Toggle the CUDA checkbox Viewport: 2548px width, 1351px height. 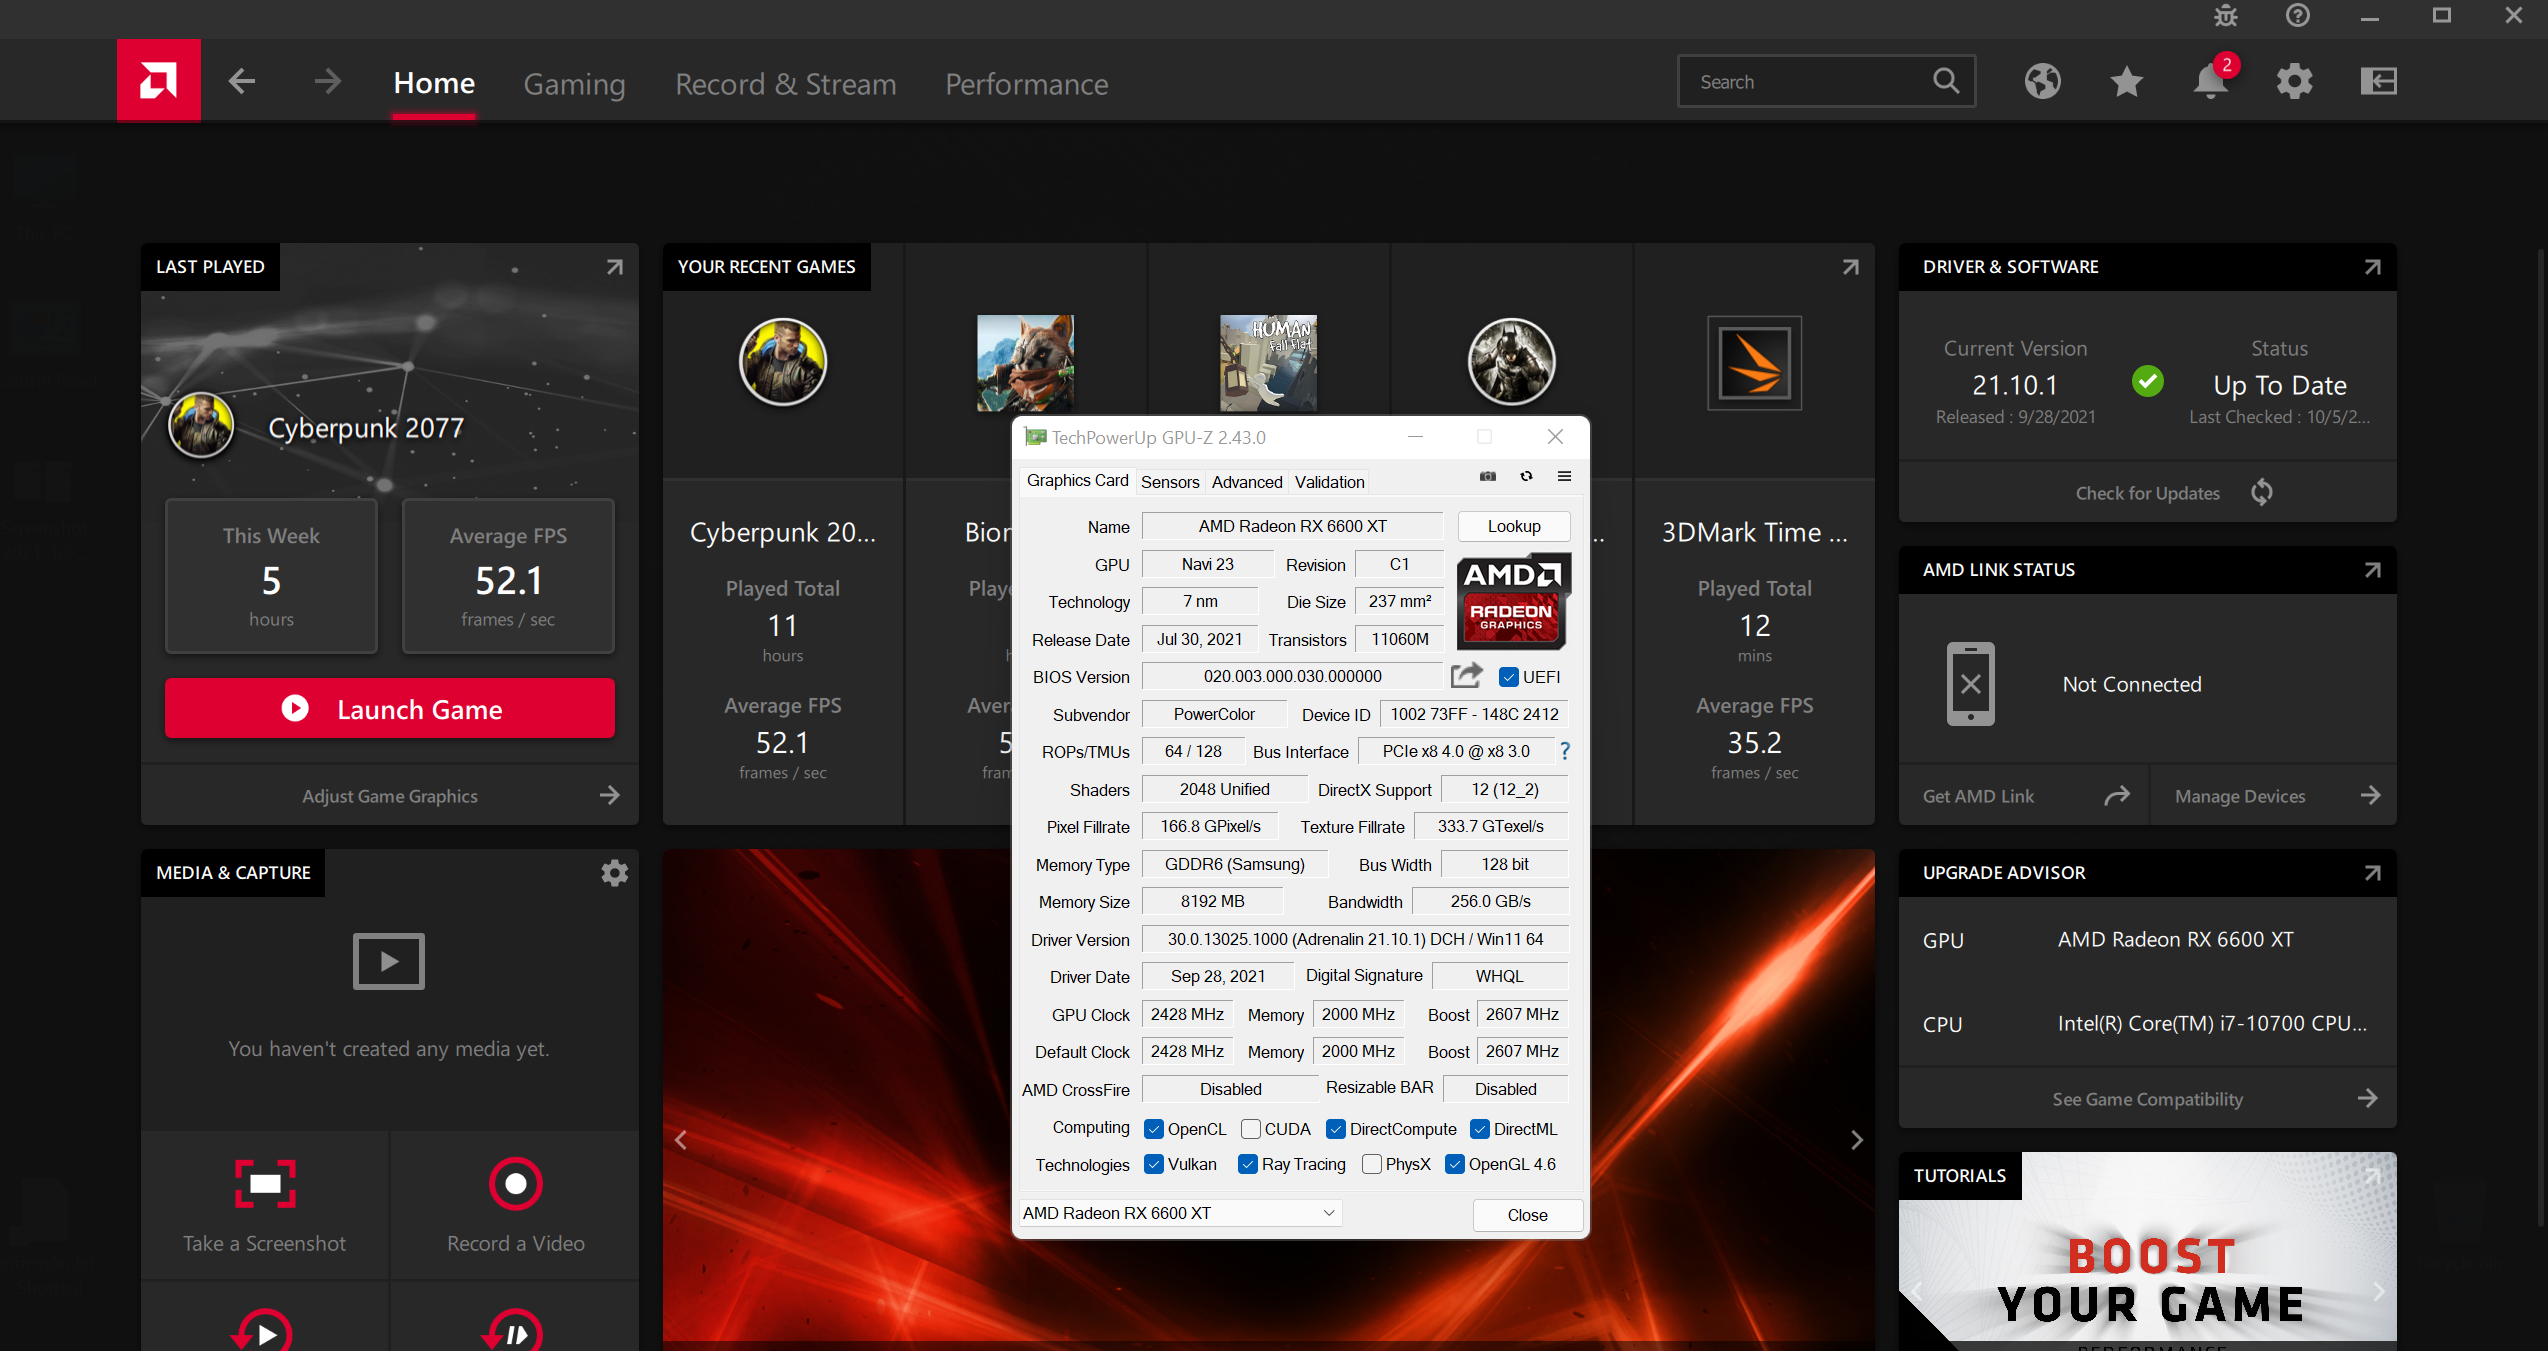tap(1250, 1129)
